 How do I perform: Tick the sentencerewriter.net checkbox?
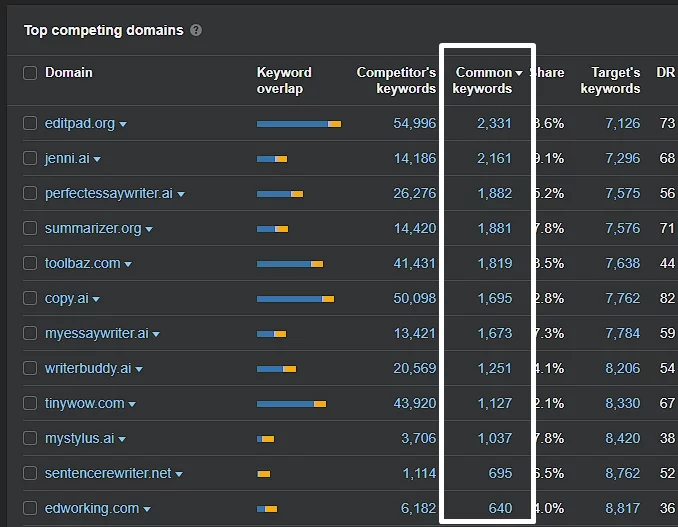(30, 473)
